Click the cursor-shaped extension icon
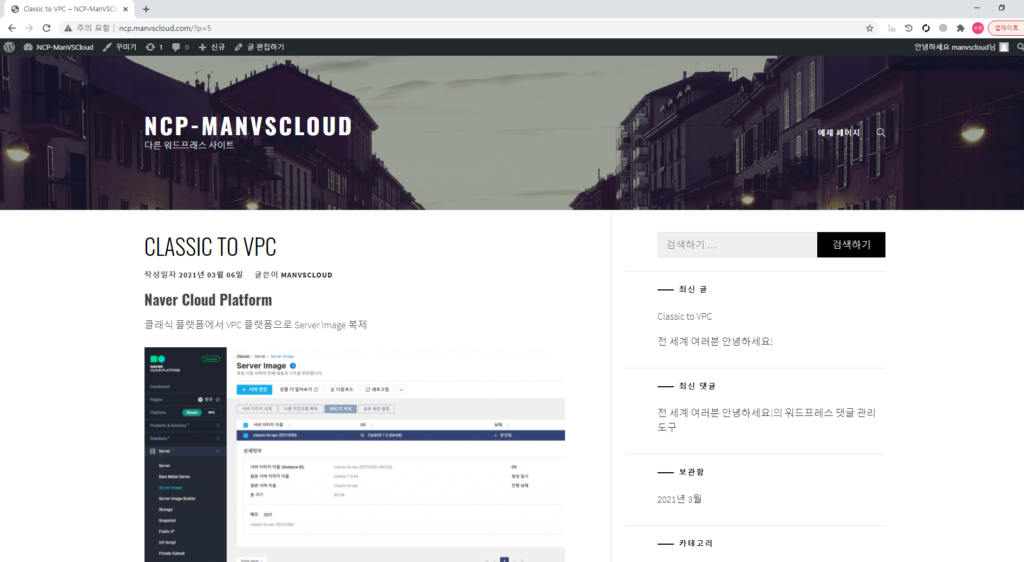 coord(891,28)
